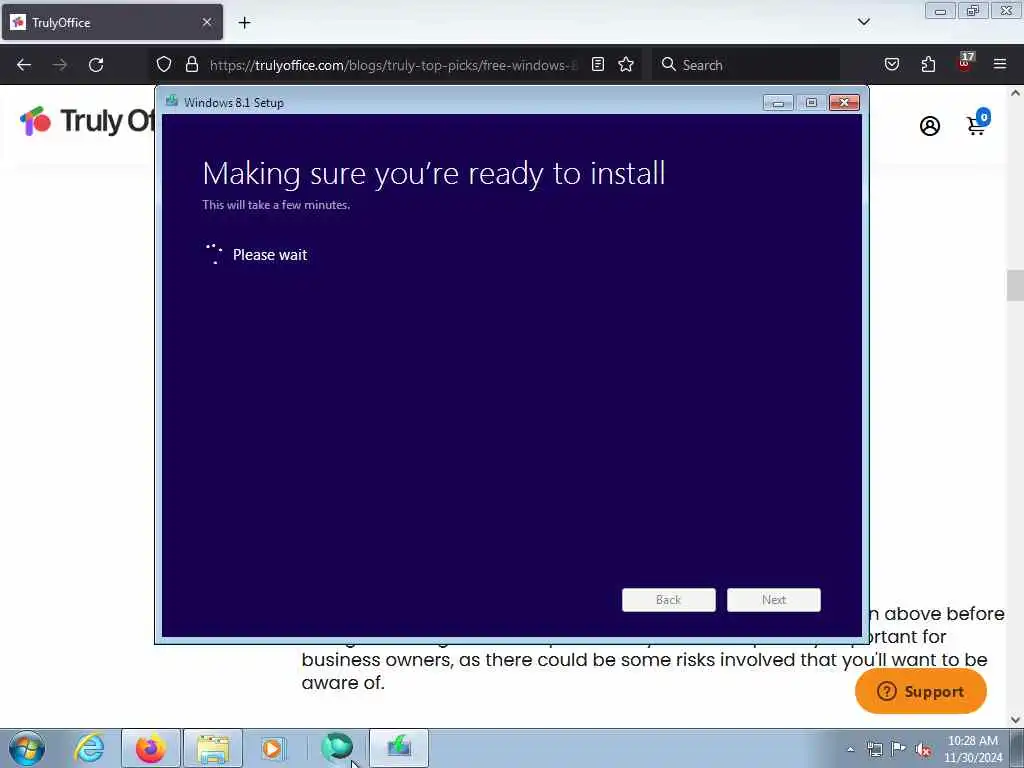Image resolution: width=1024 pixels, height=768 pixels.
Task: Open the Truly Office logo home link
Action: pyautogui.click(x=88, y=121)
